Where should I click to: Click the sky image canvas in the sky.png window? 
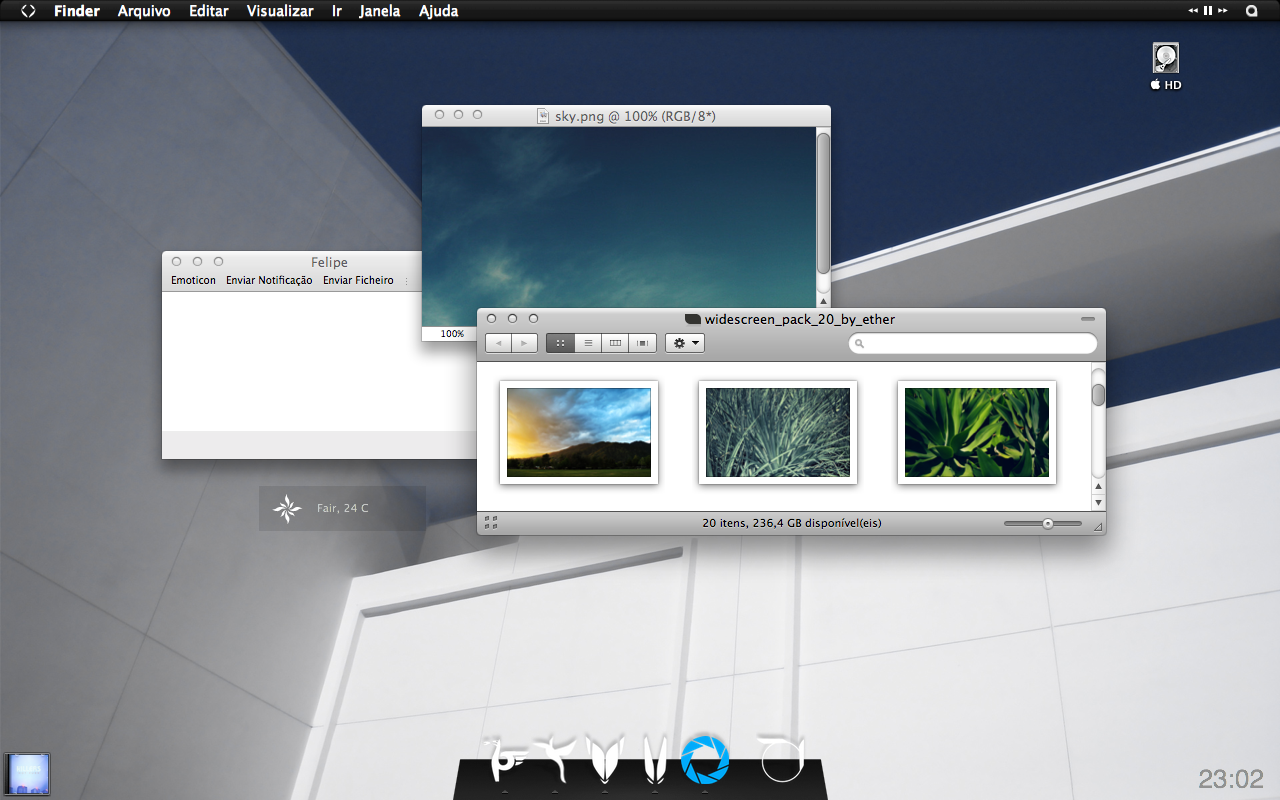[619, 226]
